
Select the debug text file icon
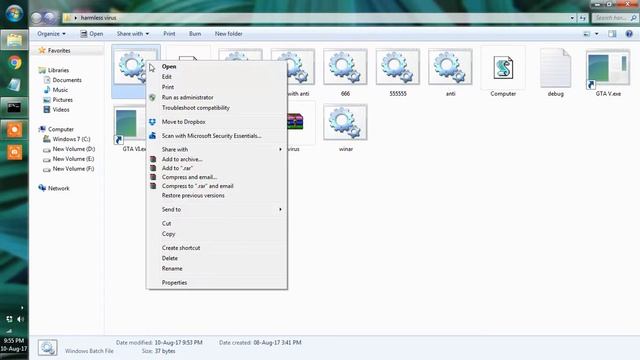[555, 68]
